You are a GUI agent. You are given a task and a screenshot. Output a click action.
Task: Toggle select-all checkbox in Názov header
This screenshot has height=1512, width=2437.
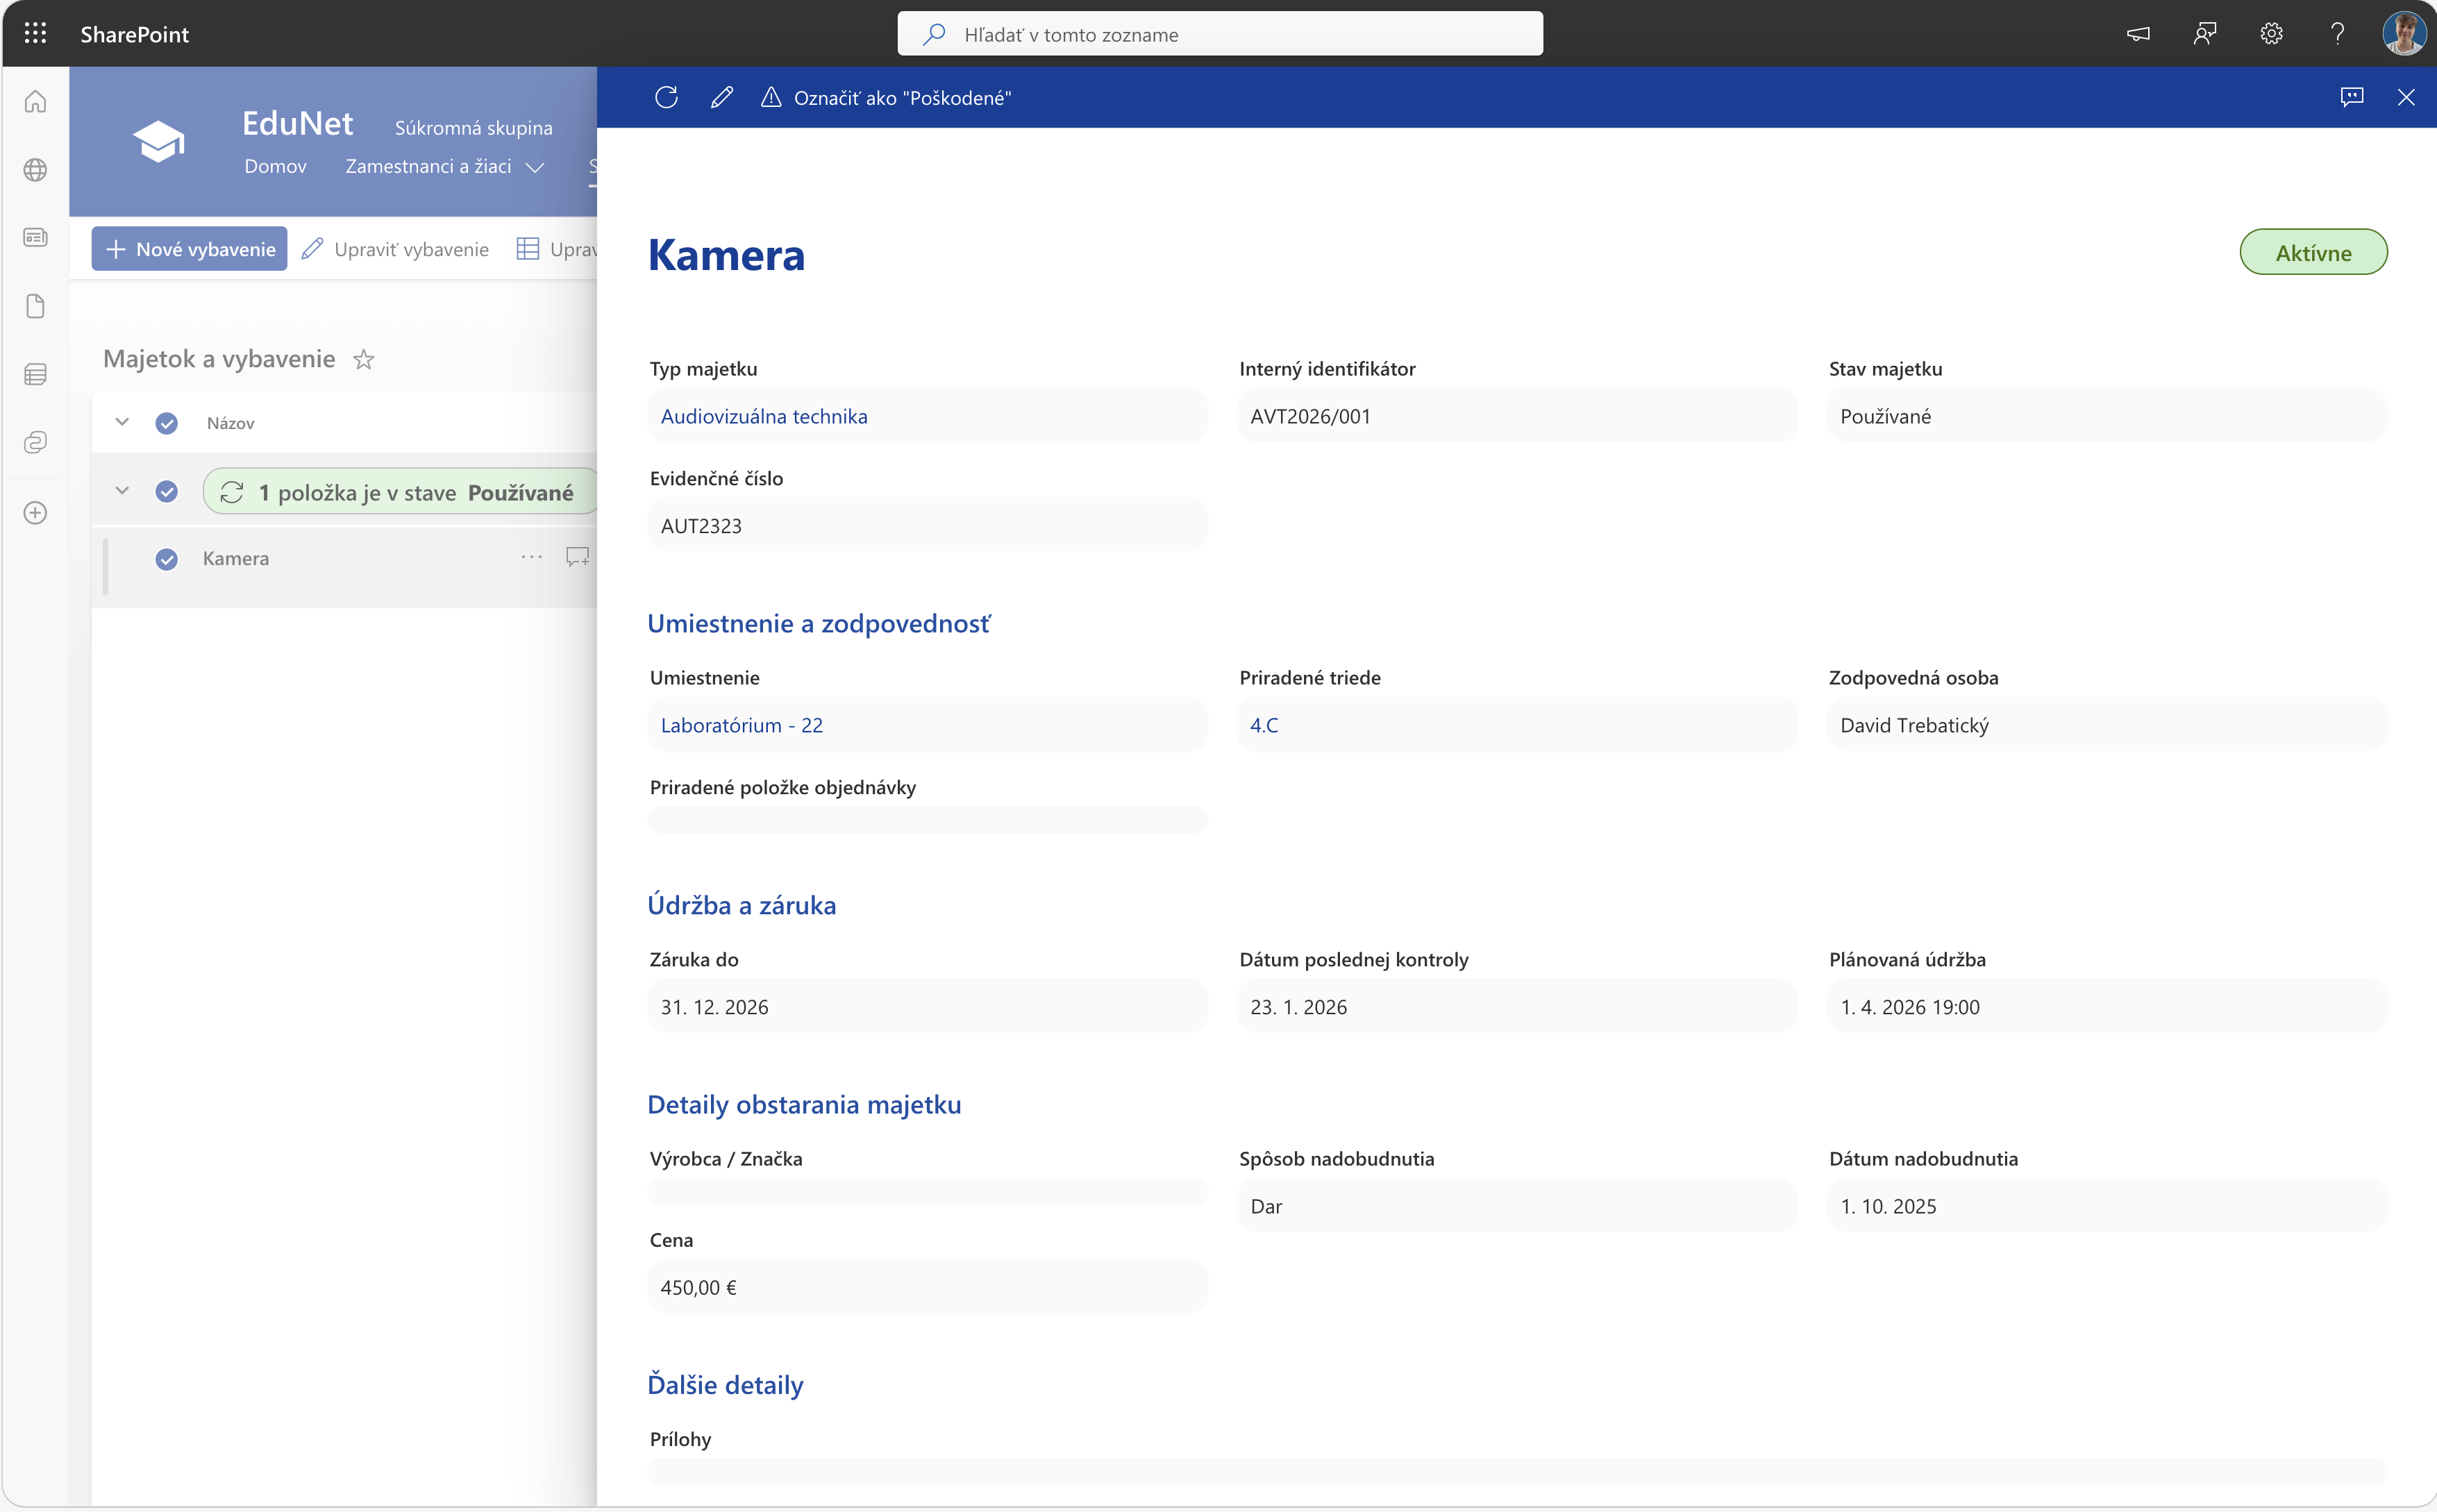pyautogui.click(x=167, y=423)
